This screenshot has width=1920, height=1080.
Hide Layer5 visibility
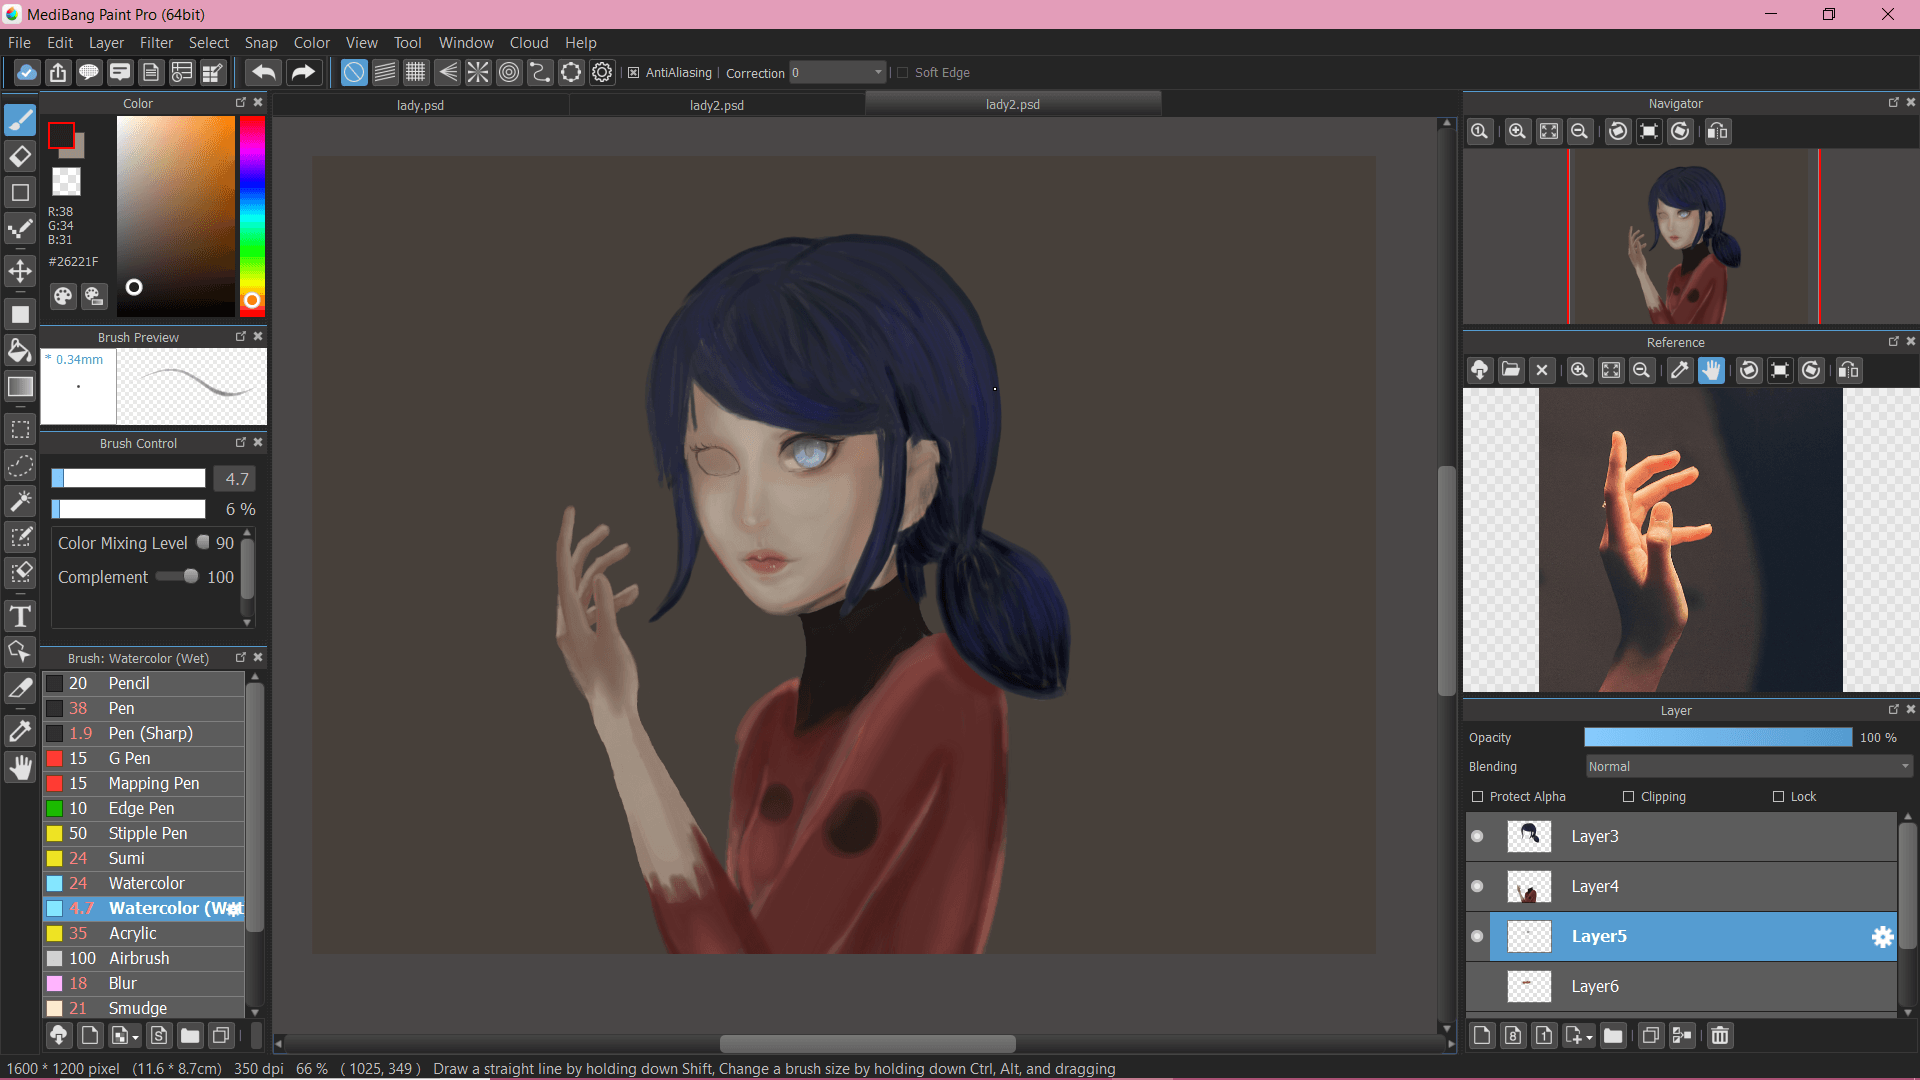[1477, 936]
